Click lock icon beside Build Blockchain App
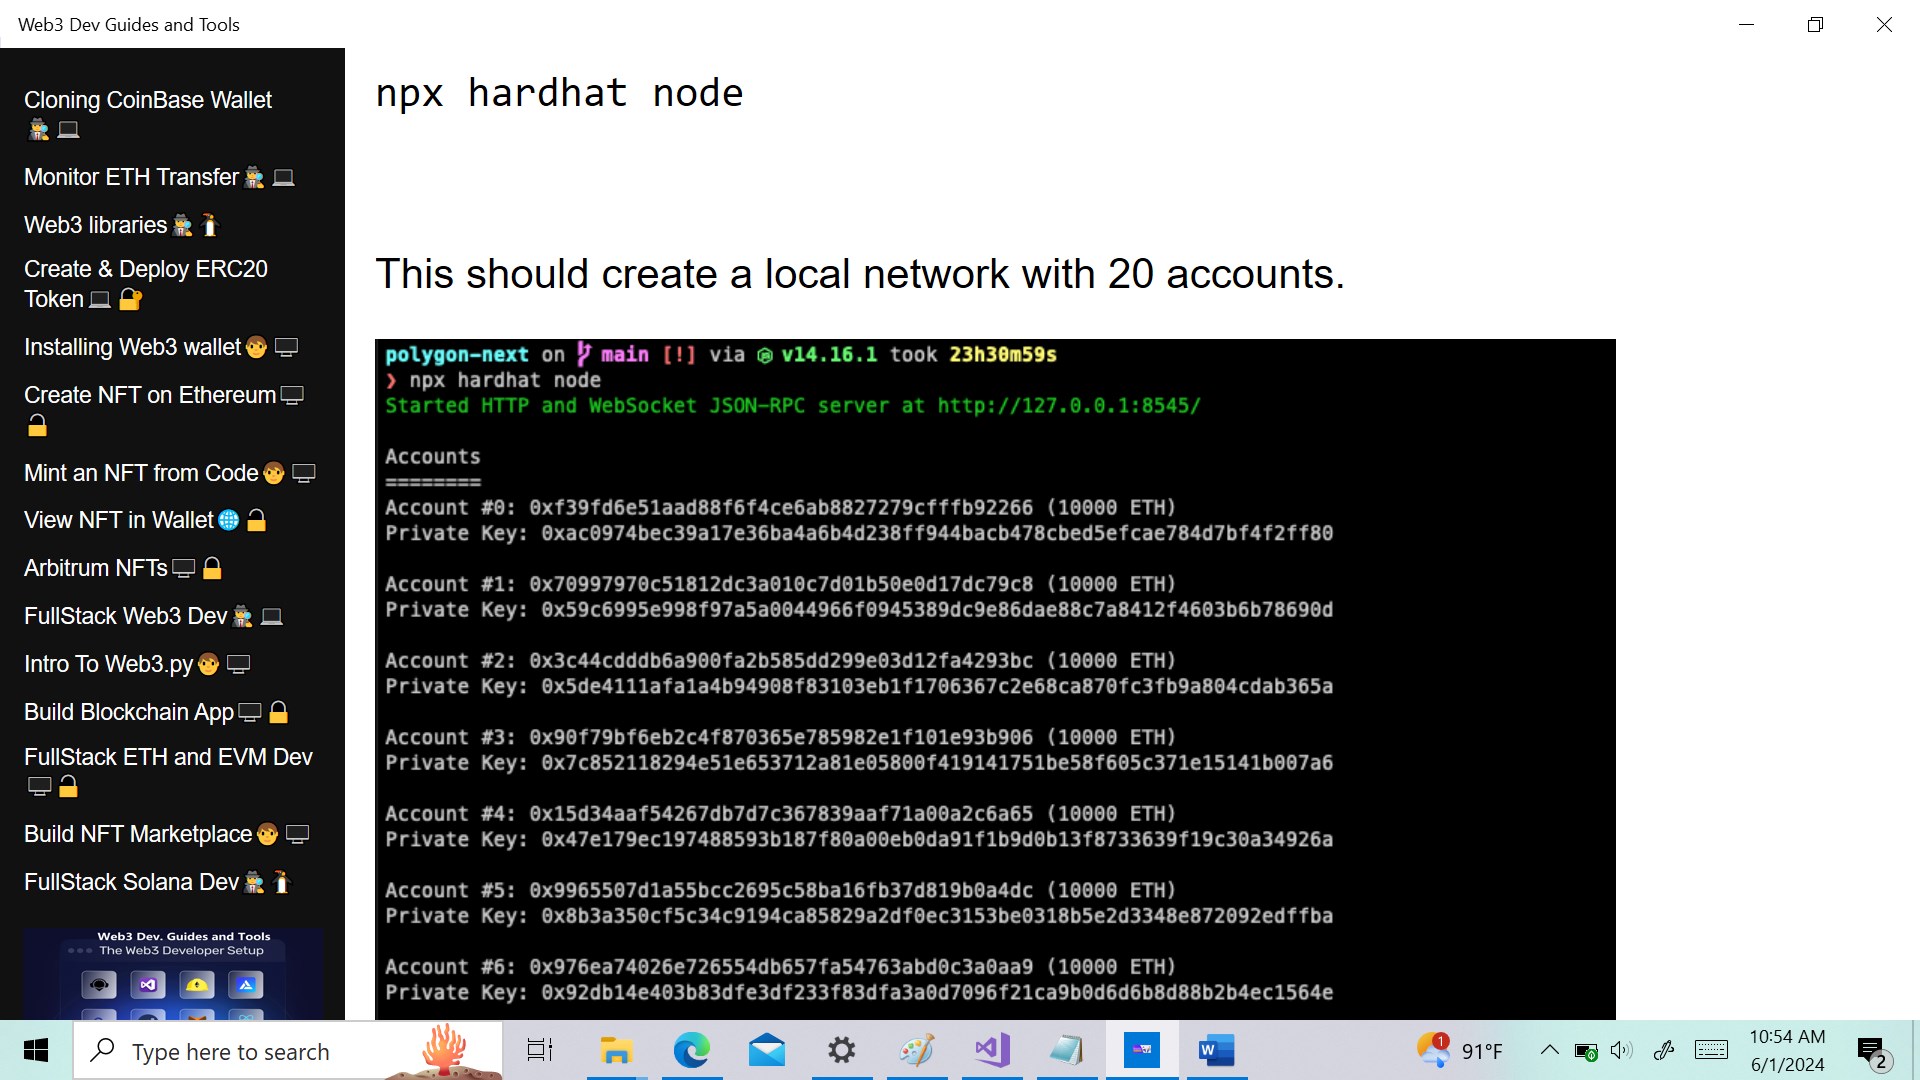This screenshot has height=1080, width=1920. 279,713
